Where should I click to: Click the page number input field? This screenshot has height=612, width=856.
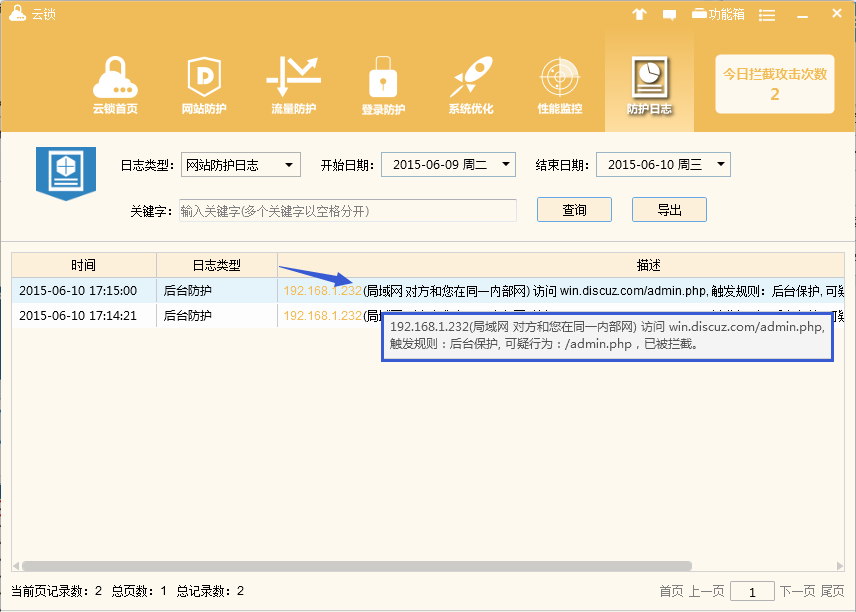752,591
